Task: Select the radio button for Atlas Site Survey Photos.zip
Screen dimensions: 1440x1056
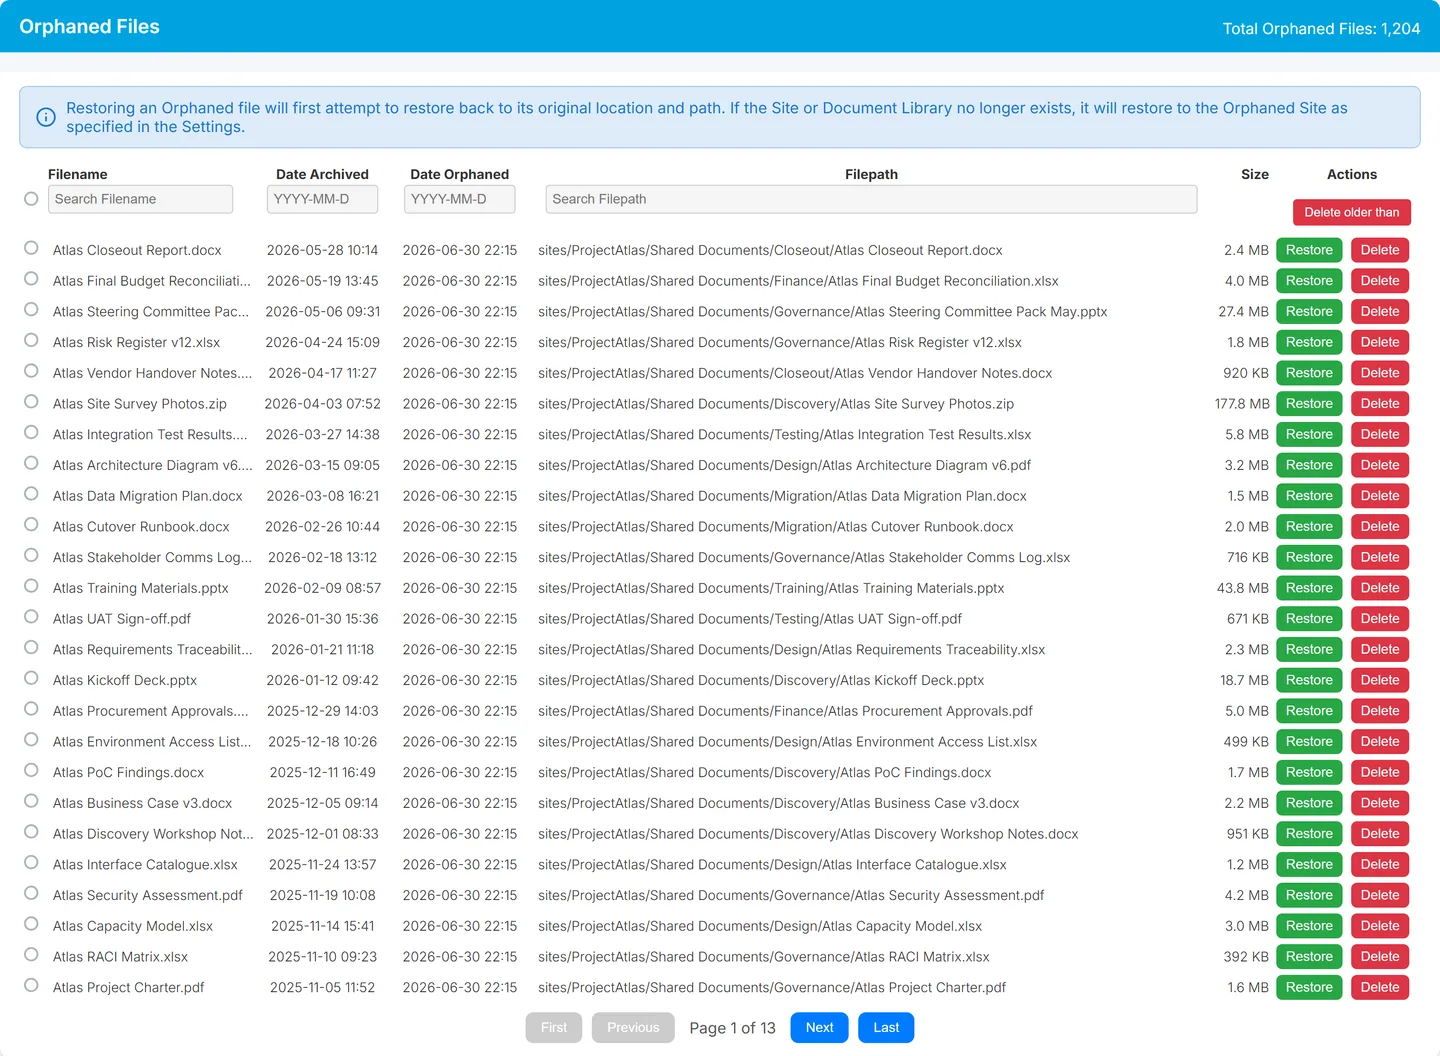Action: (x=31, y=401)
